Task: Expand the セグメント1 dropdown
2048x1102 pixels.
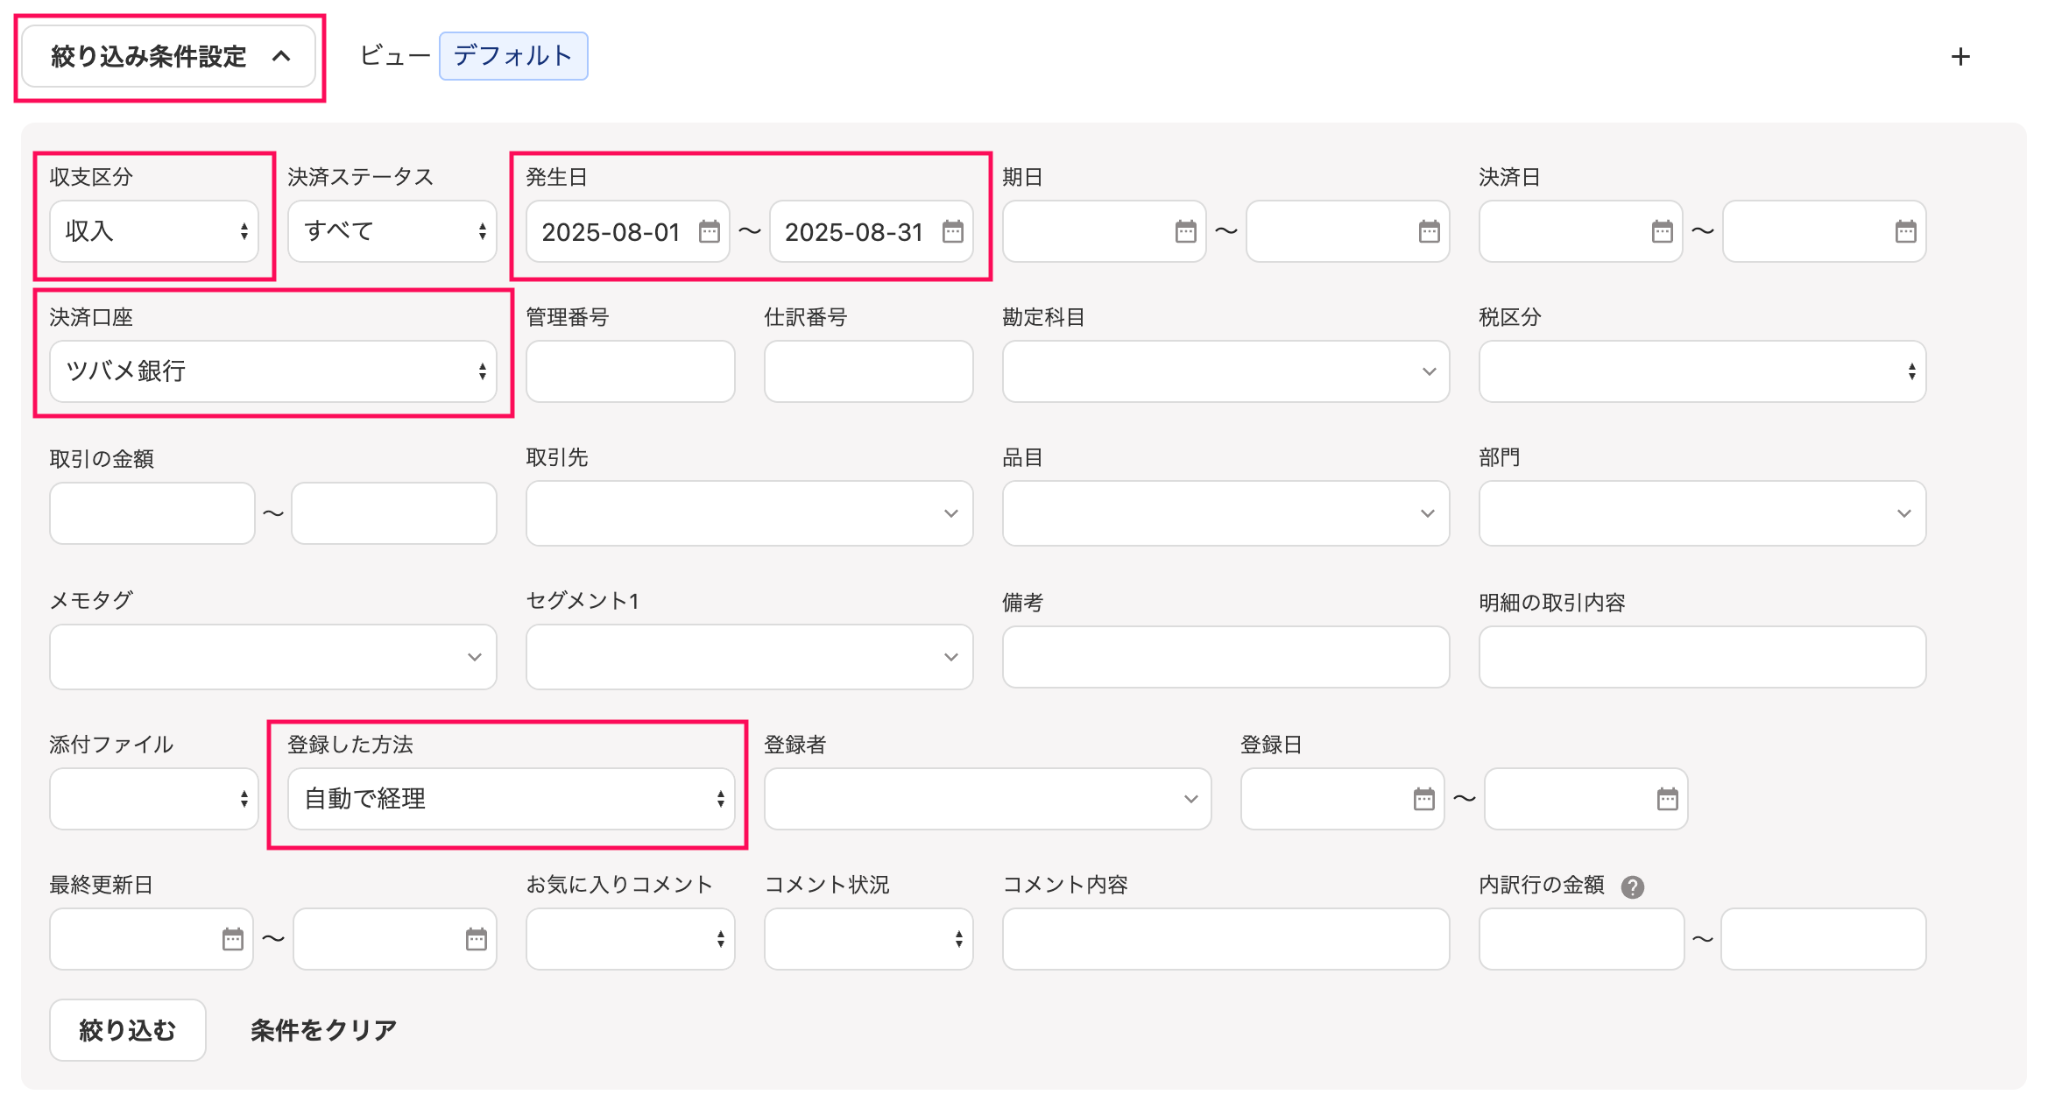Action: [x=749, y=657]
